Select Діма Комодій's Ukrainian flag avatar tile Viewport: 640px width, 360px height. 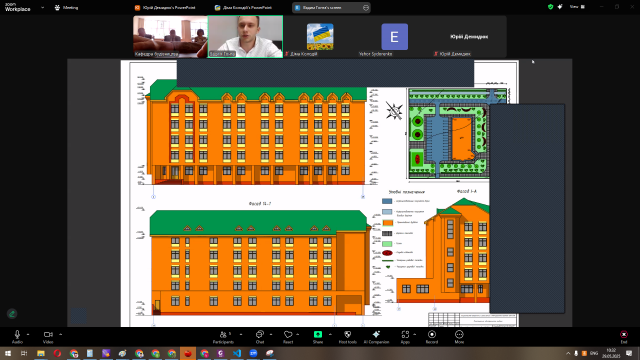click(320, 37)
